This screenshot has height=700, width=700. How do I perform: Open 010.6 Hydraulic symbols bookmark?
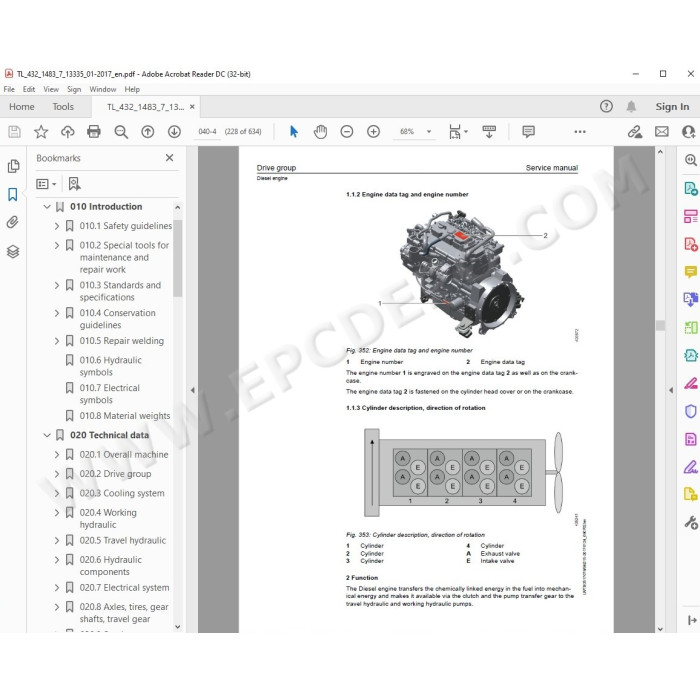111,366
